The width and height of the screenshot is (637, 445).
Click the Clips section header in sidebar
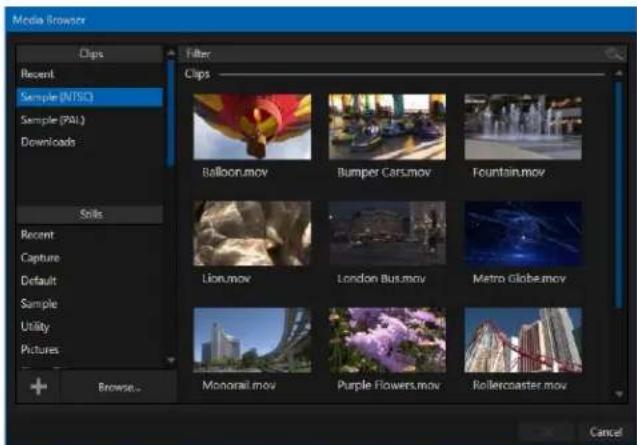pos(90,54)
